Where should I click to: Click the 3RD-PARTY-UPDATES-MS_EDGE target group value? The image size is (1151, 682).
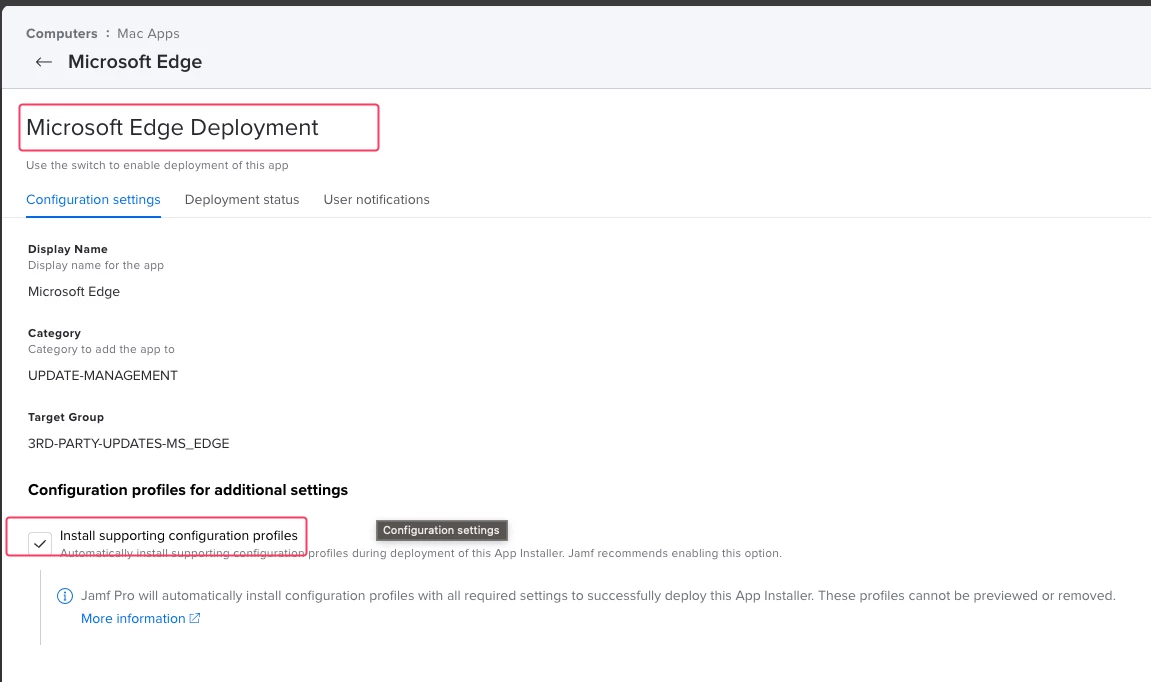(x=128, y=443)
